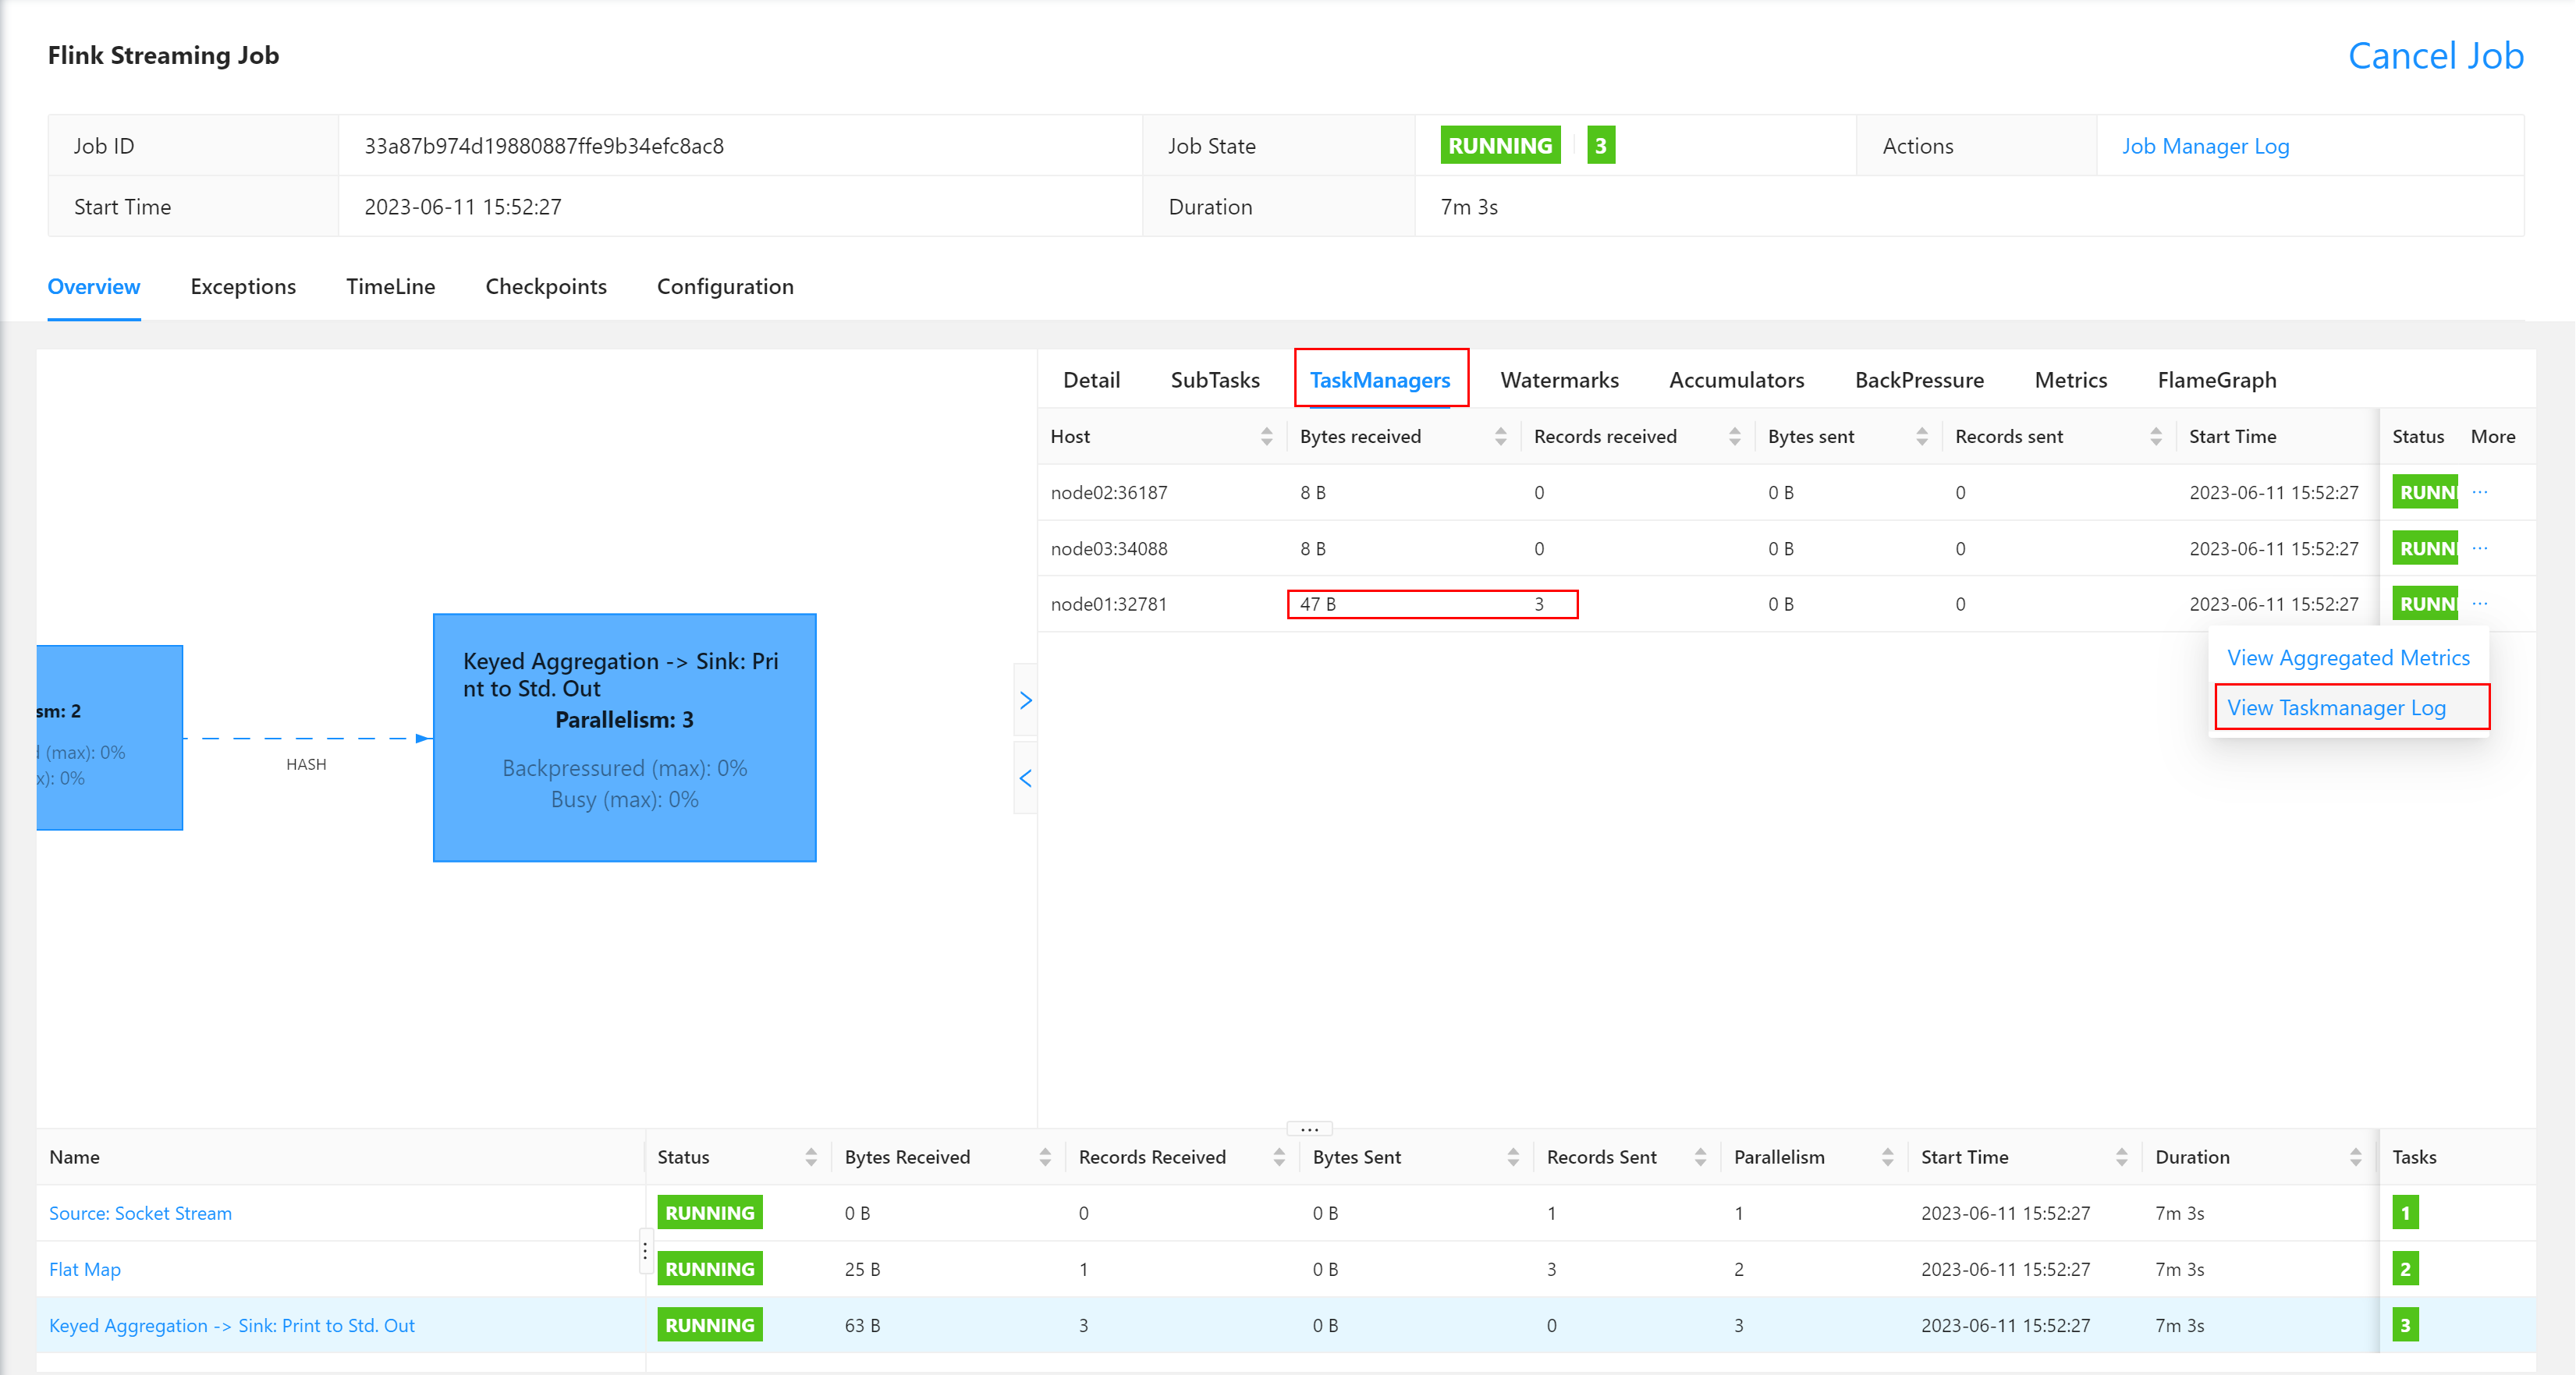Sort bottom table by Duration

click(x=2355, y=1157)
